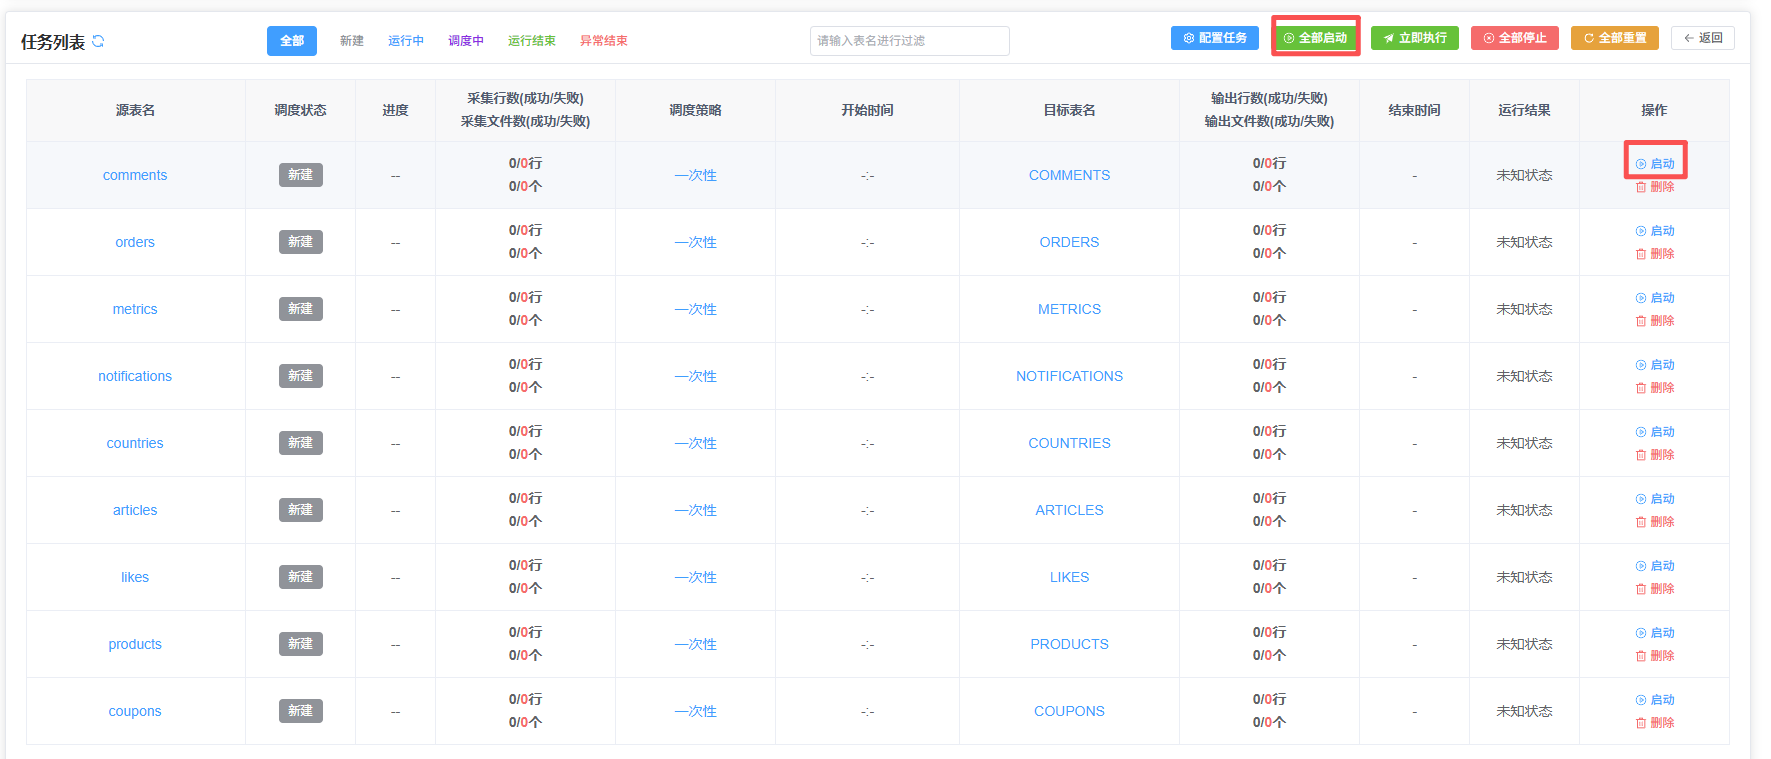Start the coupons task
The width and height of the screenshot is (1771, 759).
coord(1655,700)
